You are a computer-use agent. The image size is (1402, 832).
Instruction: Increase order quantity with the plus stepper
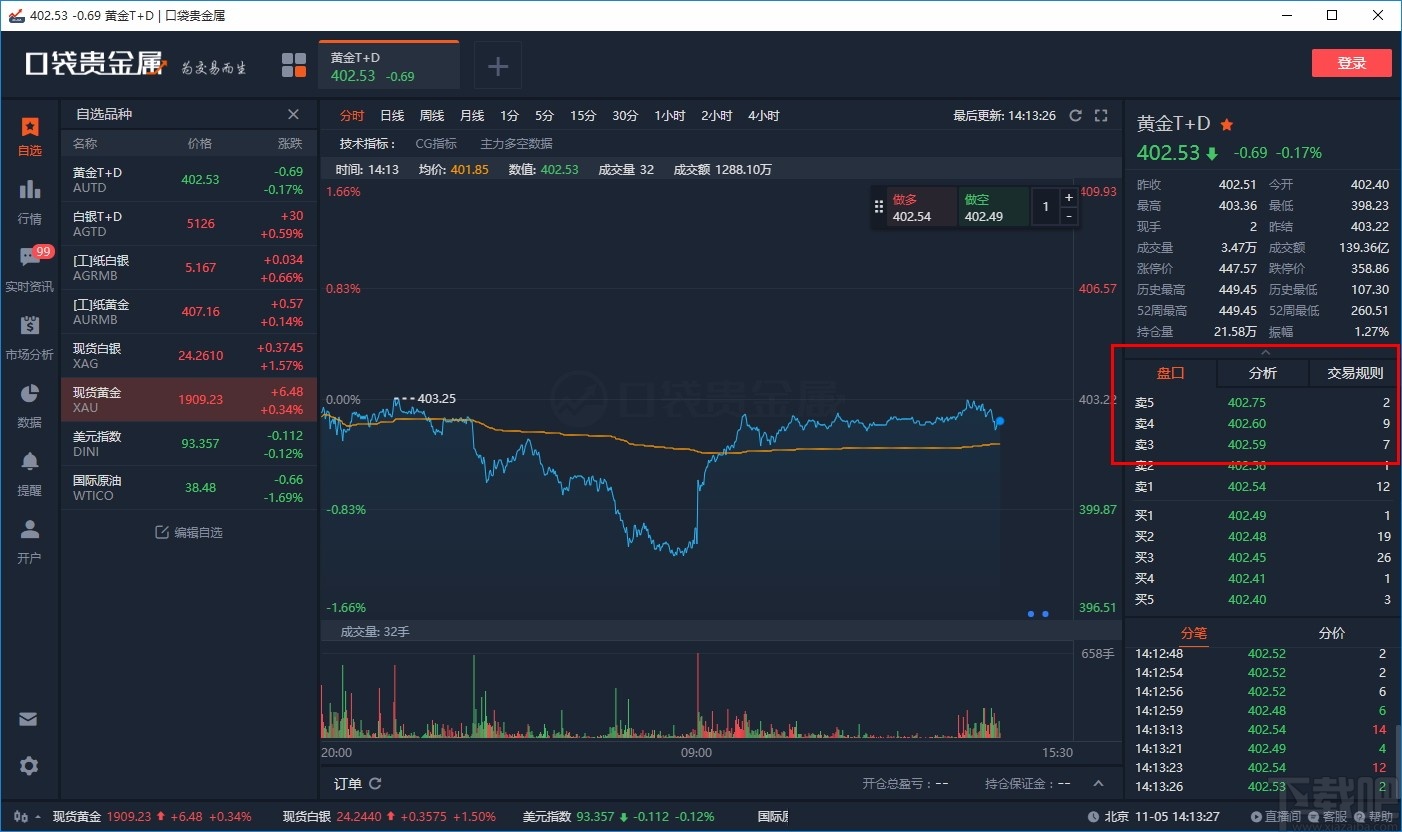click(1068, 197)
